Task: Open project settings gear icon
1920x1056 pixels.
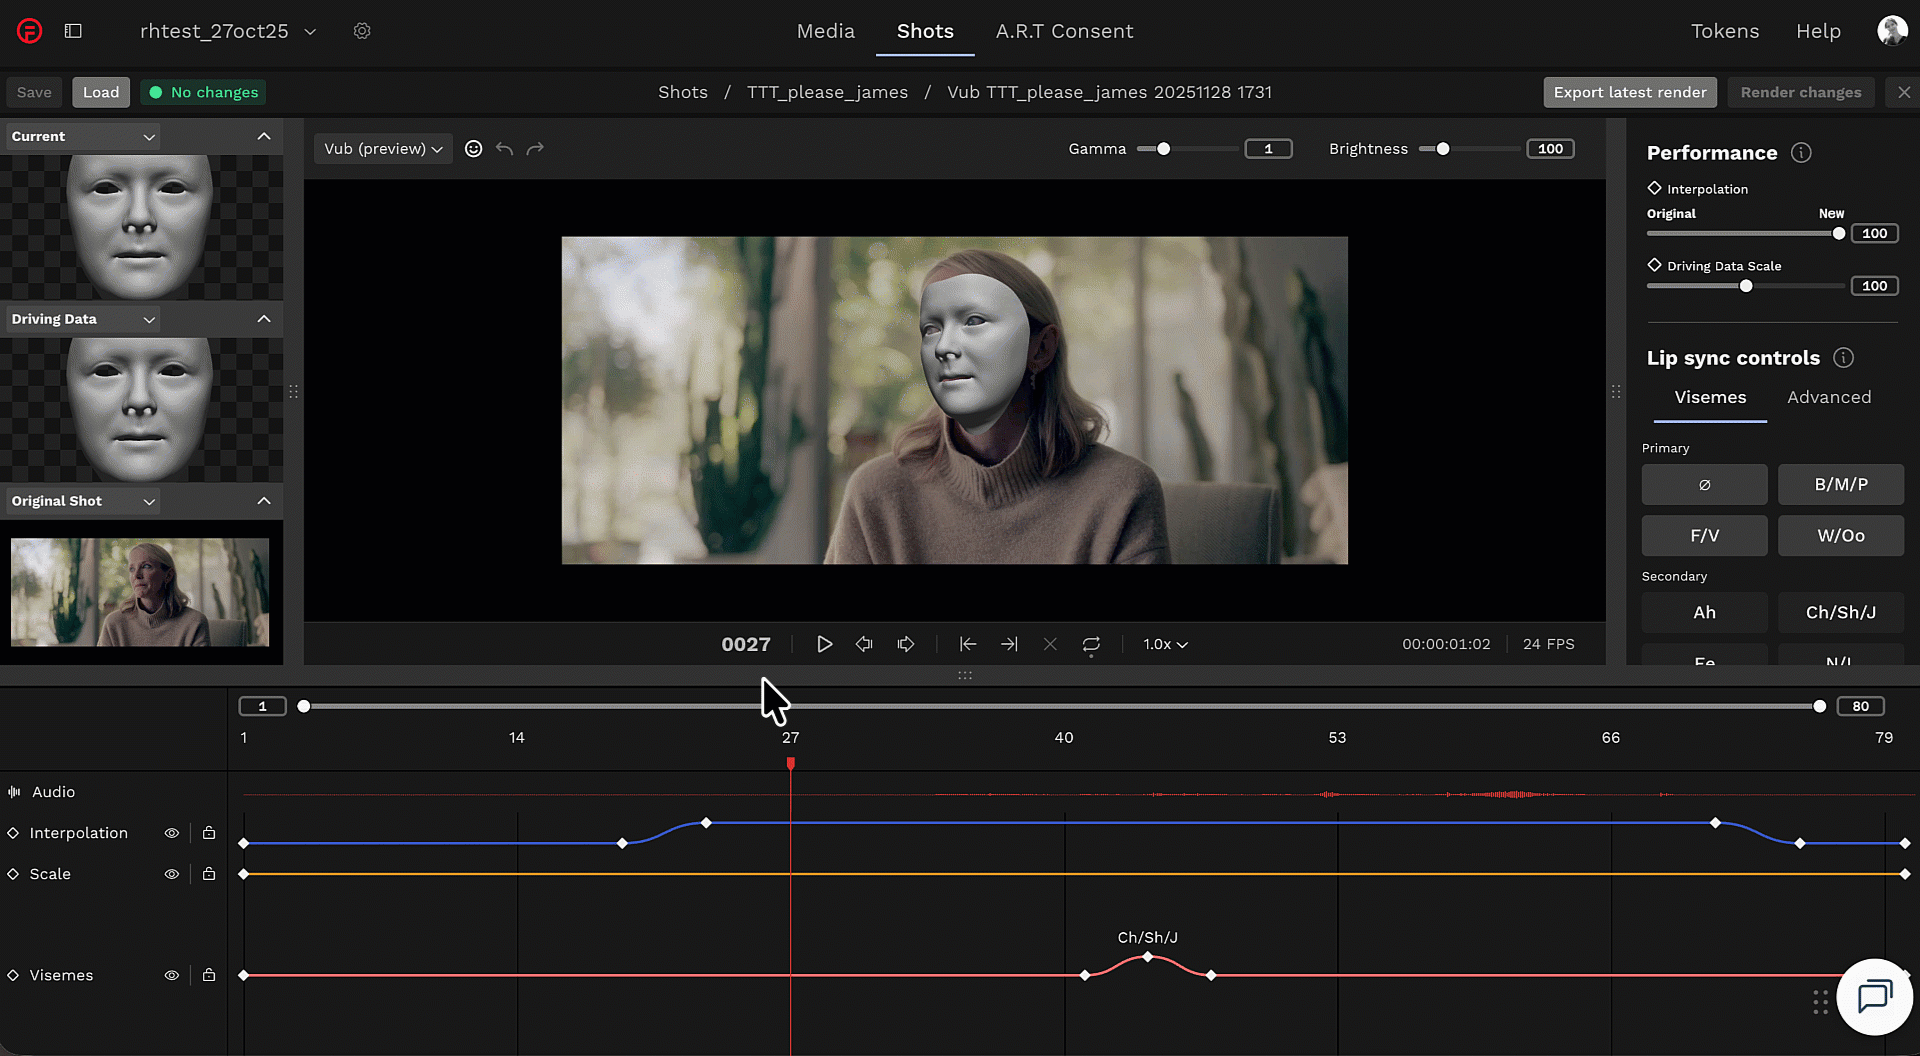Action: 362,31
